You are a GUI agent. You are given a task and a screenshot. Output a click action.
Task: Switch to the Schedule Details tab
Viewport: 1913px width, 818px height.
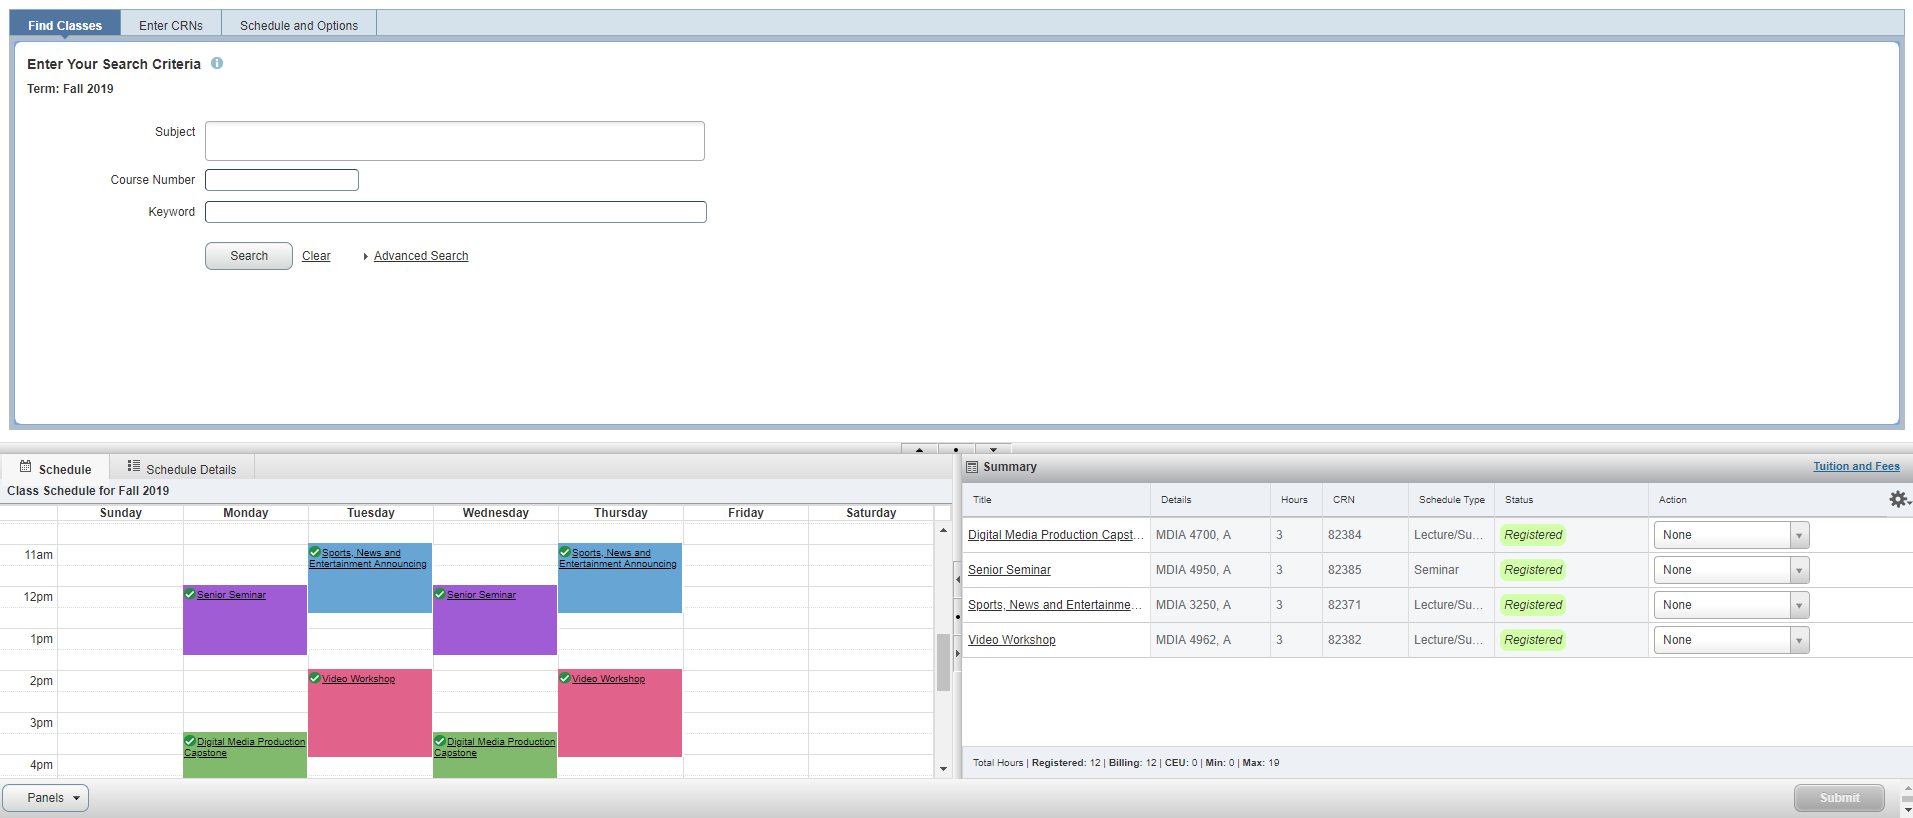point(182,468)
